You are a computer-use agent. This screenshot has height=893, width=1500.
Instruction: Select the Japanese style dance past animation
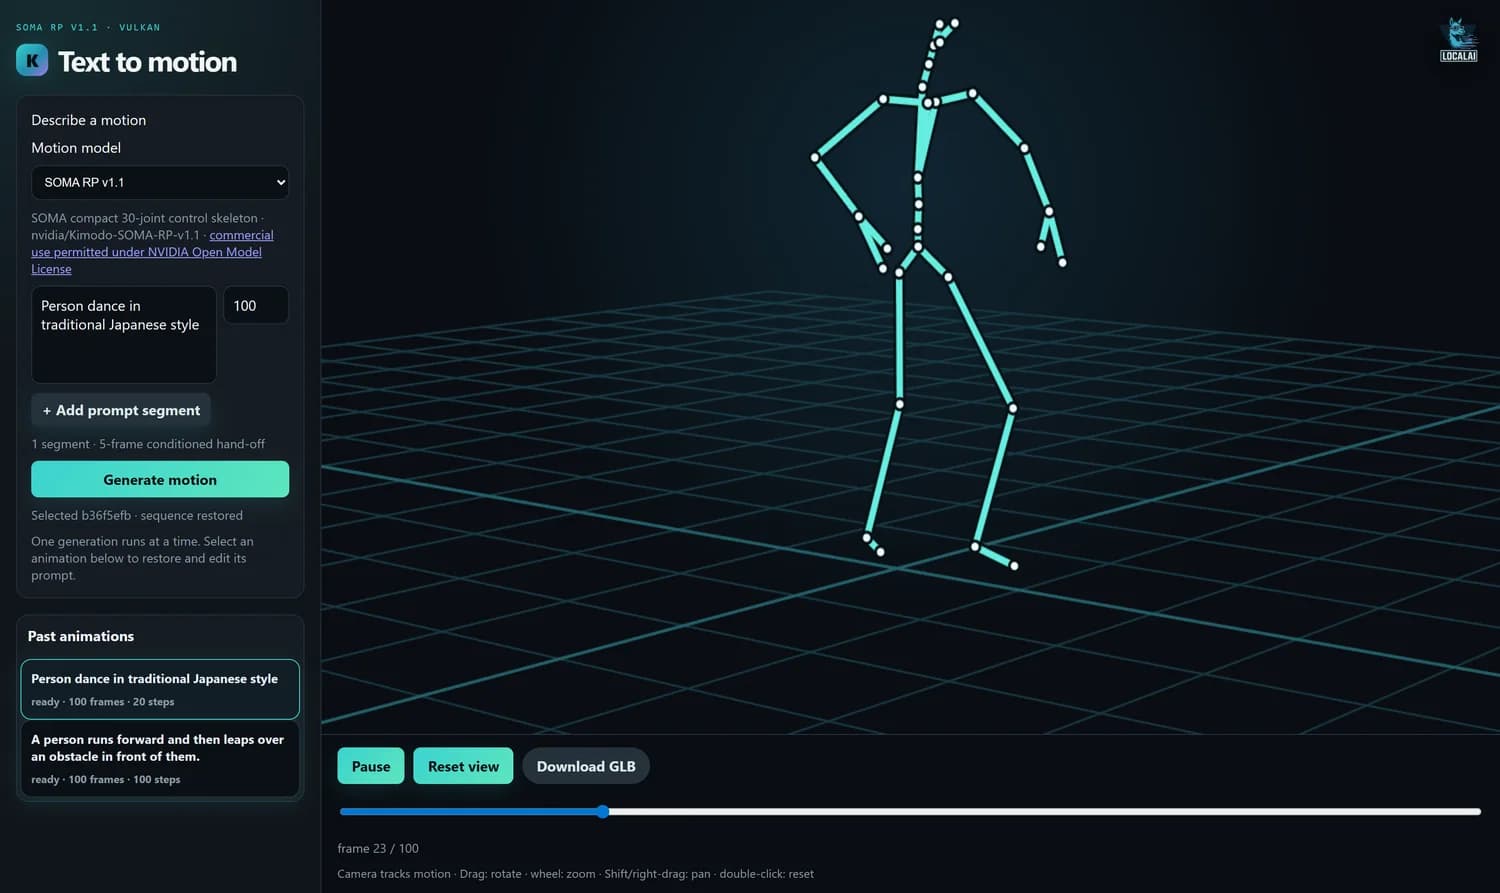[160, 689]
